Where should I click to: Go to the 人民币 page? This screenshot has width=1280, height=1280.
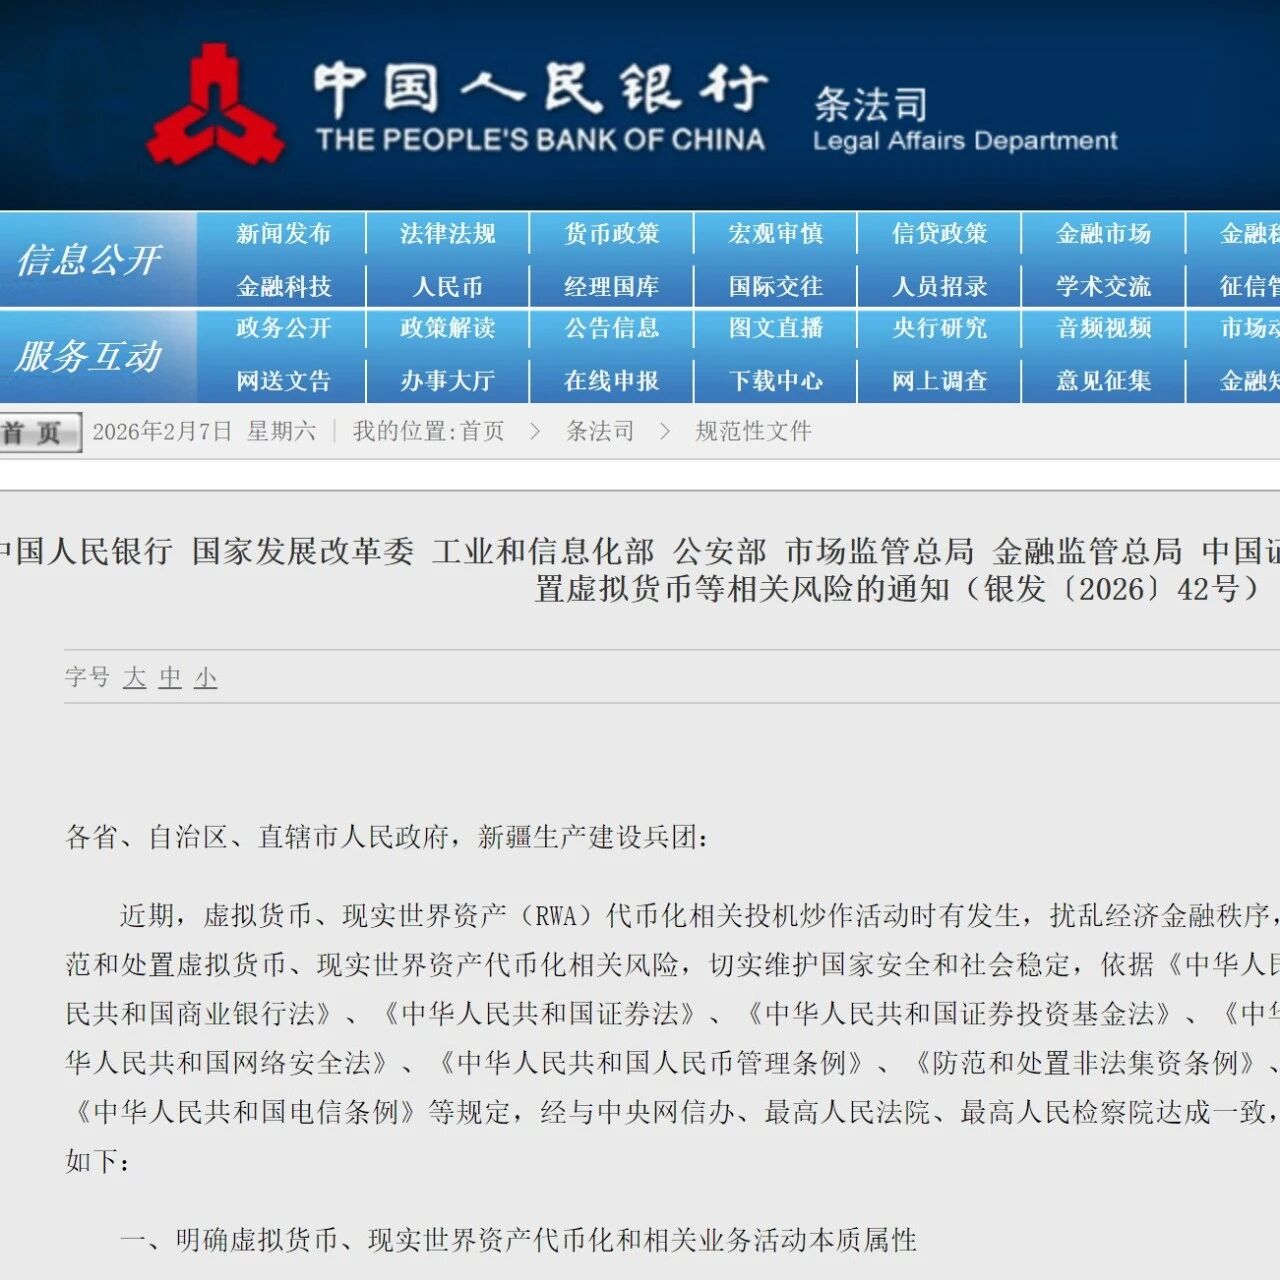(x=447, y=287)
